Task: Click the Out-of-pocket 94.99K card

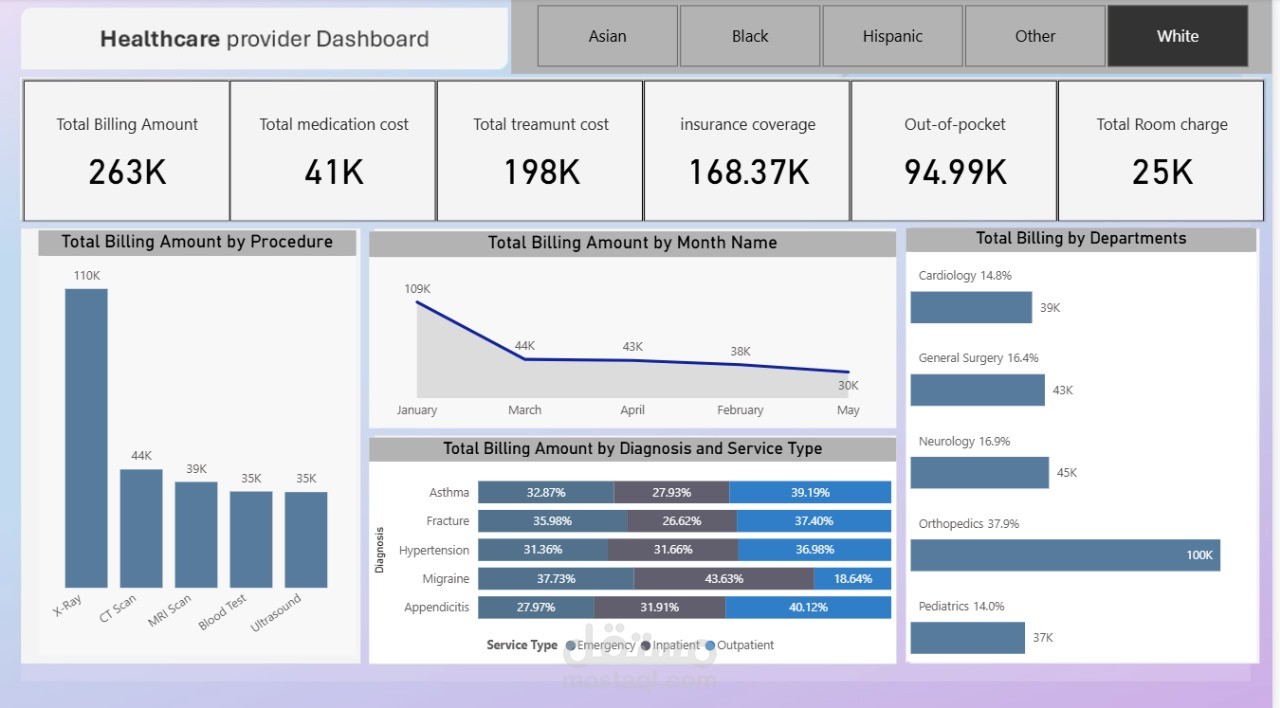Action: point(953,150)
